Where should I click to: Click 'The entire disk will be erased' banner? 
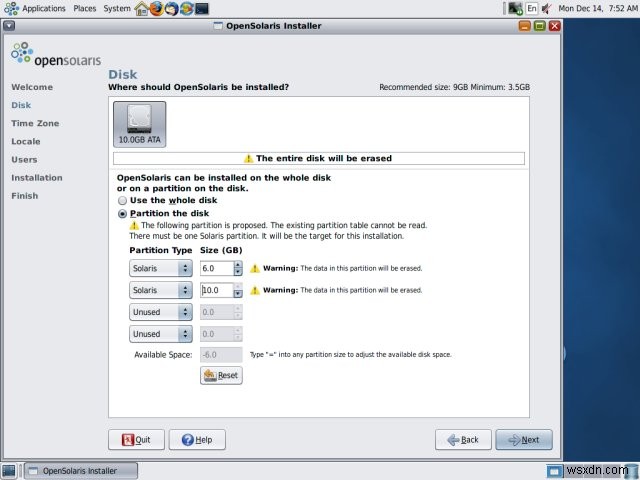[319, 158]
